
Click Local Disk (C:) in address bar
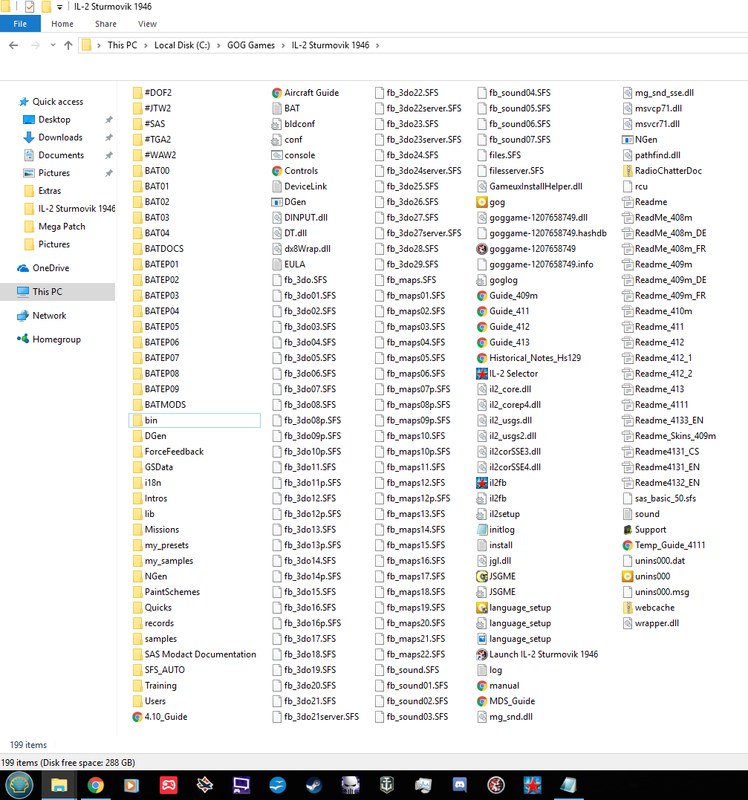(x=182, y=45)
